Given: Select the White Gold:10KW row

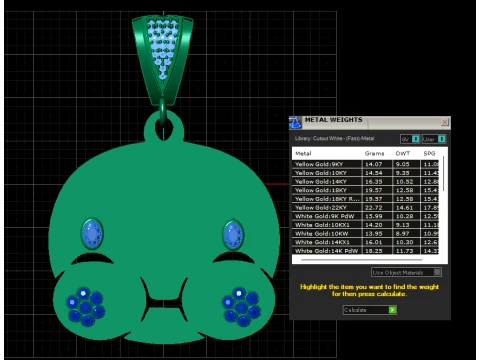Looking at the screenshot, I should [366, 233].
